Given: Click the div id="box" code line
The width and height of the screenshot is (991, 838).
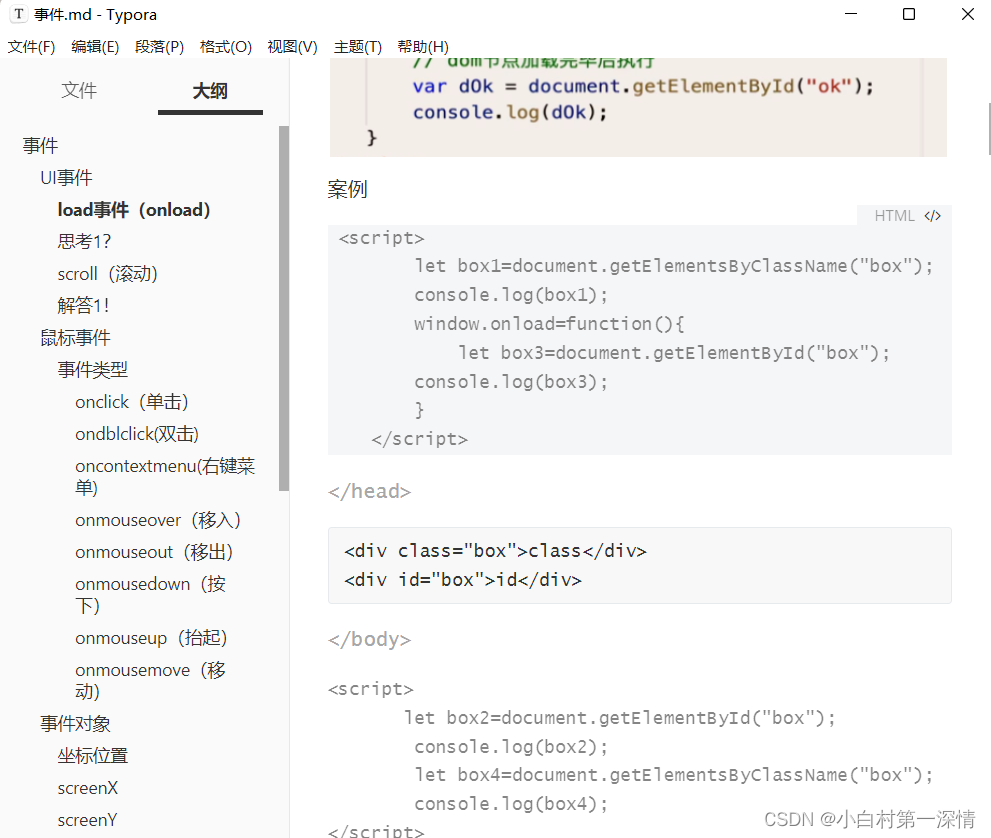Looking at the screenshot, I should click(x=463, y=580).
